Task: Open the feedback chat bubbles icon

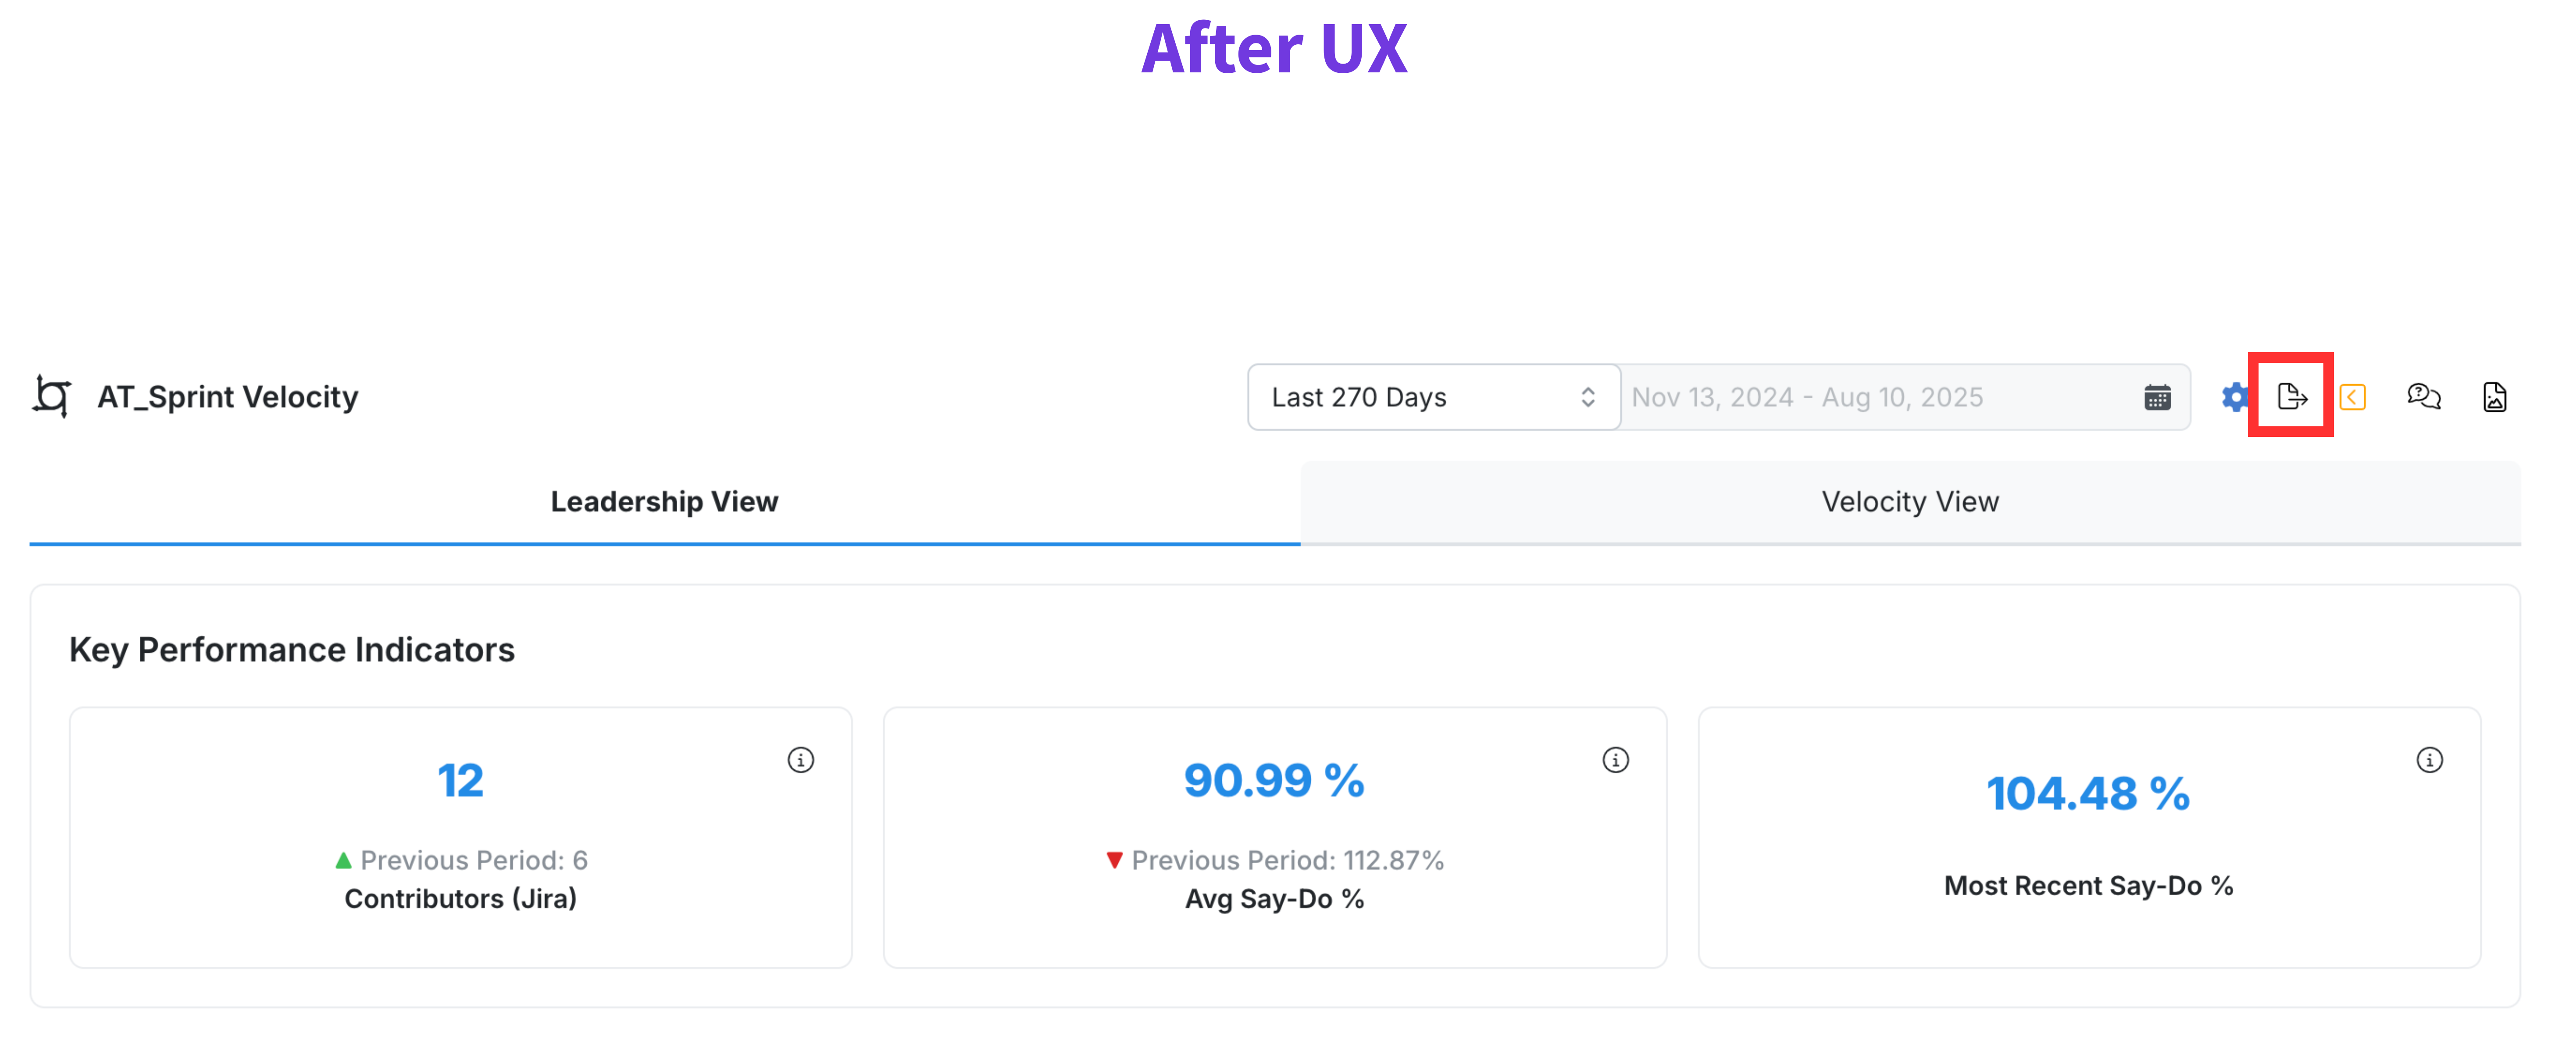Action: tap(2423, 397)
